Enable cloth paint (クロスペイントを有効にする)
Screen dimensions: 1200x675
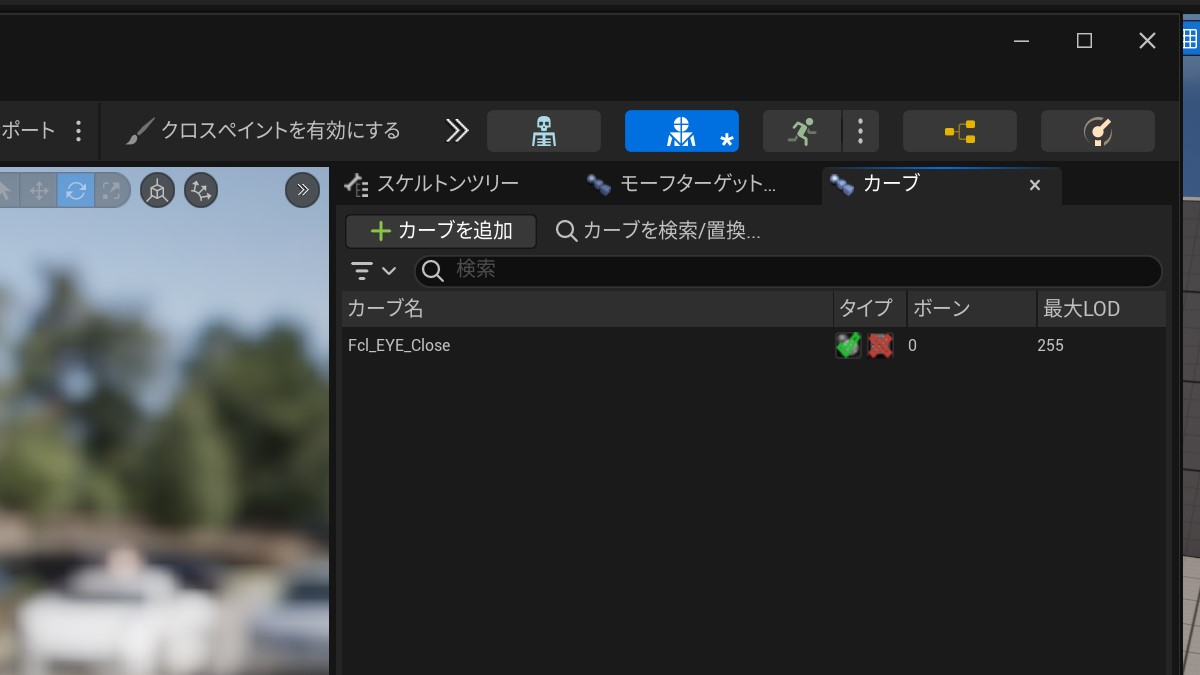264,131
